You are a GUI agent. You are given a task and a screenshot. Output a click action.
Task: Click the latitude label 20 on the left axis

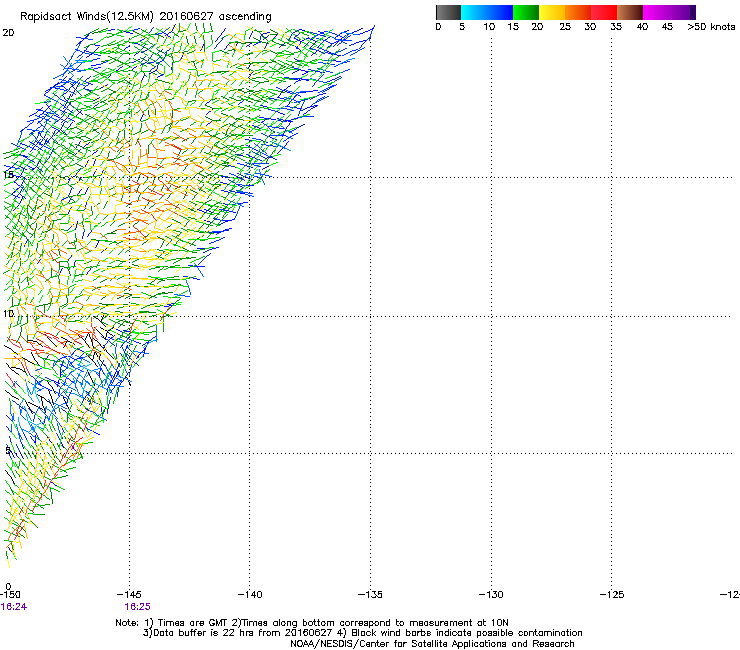(x=8, y=33)
